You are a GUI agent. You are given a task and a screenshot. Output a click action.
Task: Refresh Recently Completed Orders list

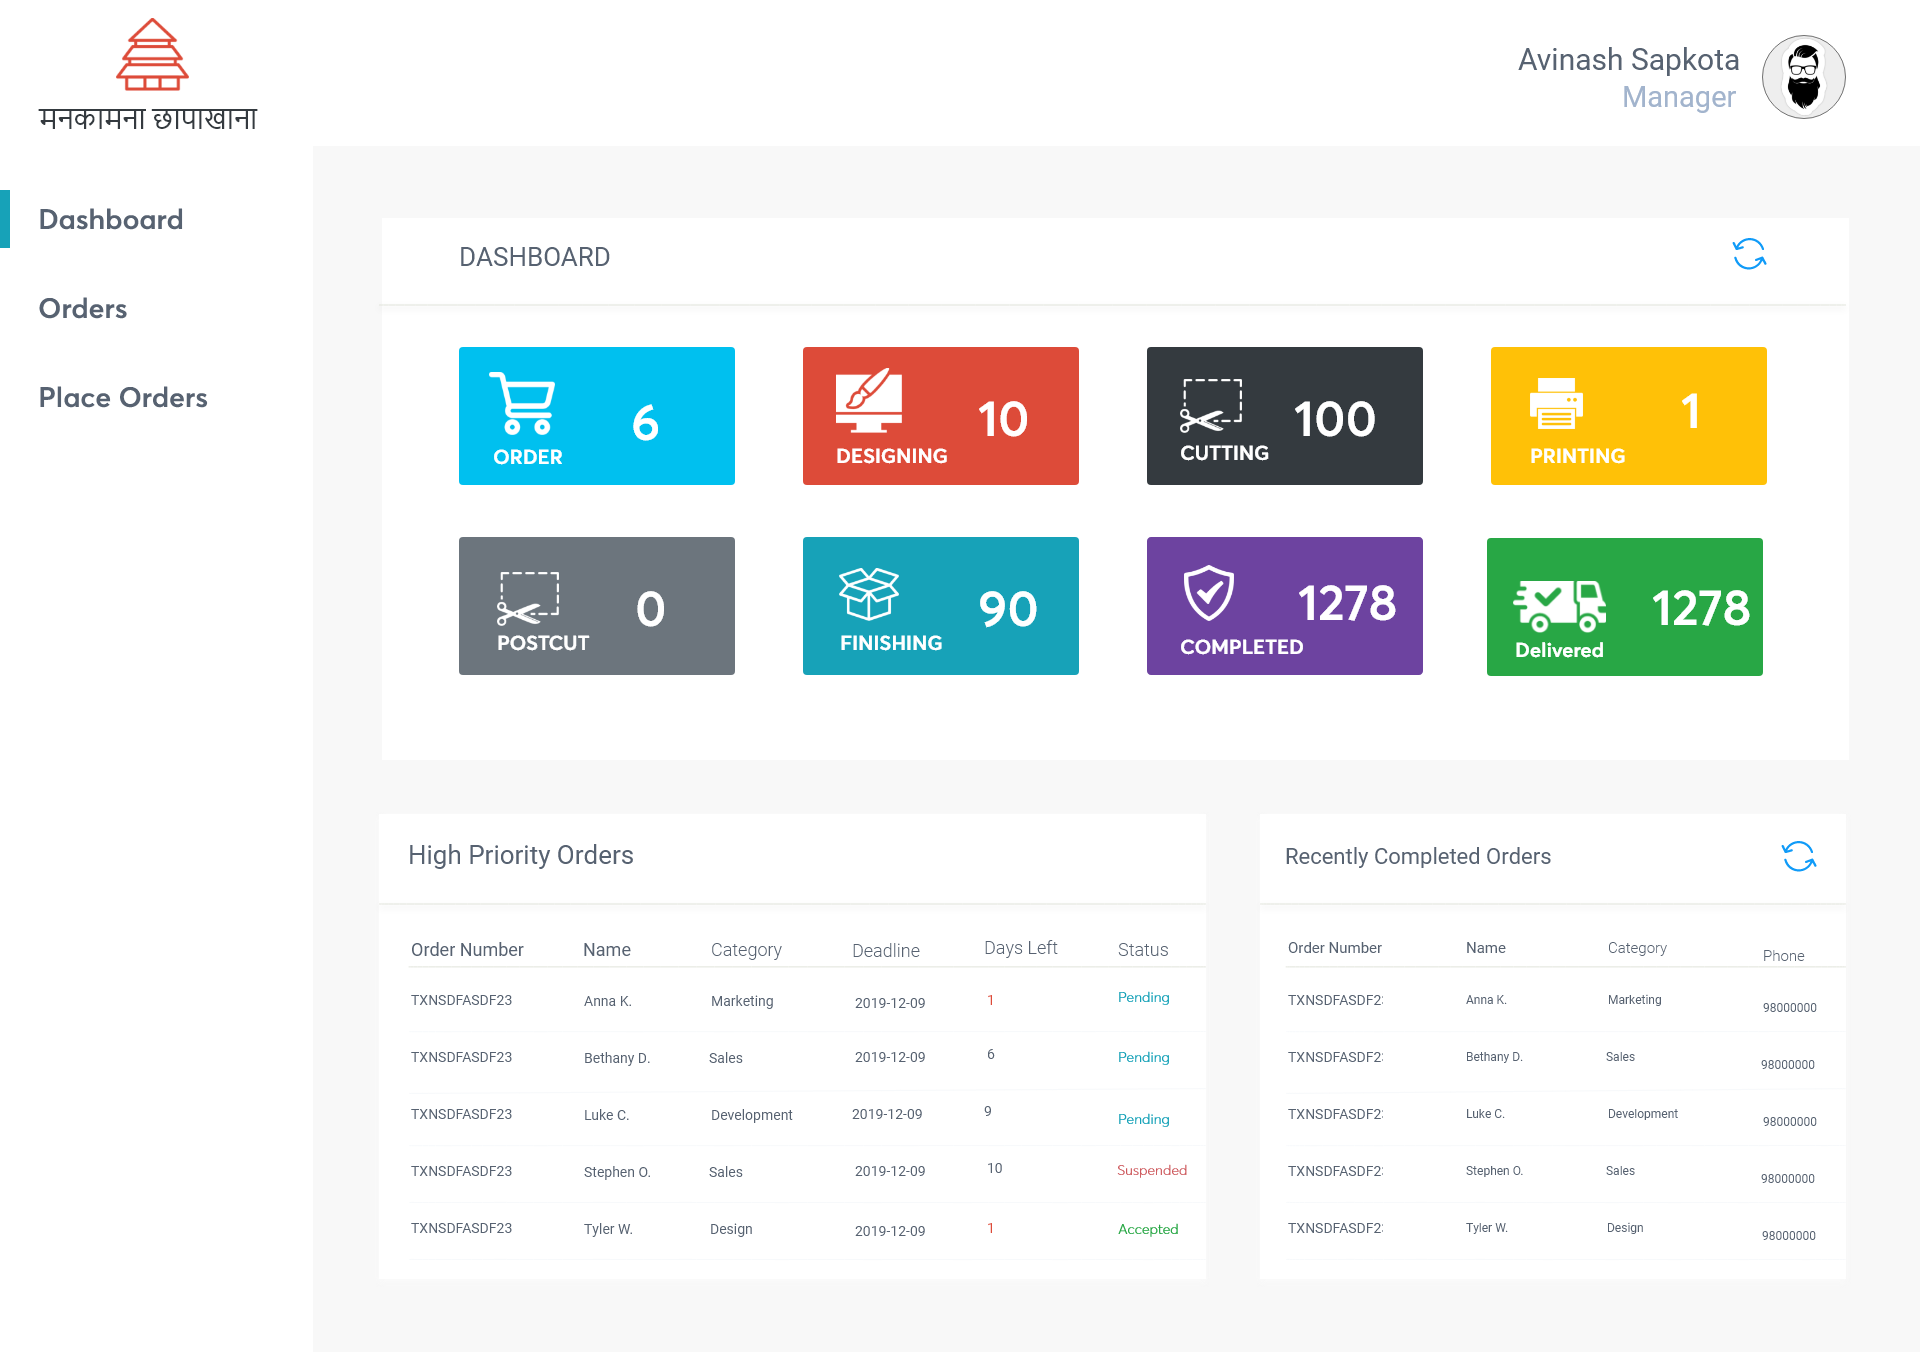(1798, 856)
